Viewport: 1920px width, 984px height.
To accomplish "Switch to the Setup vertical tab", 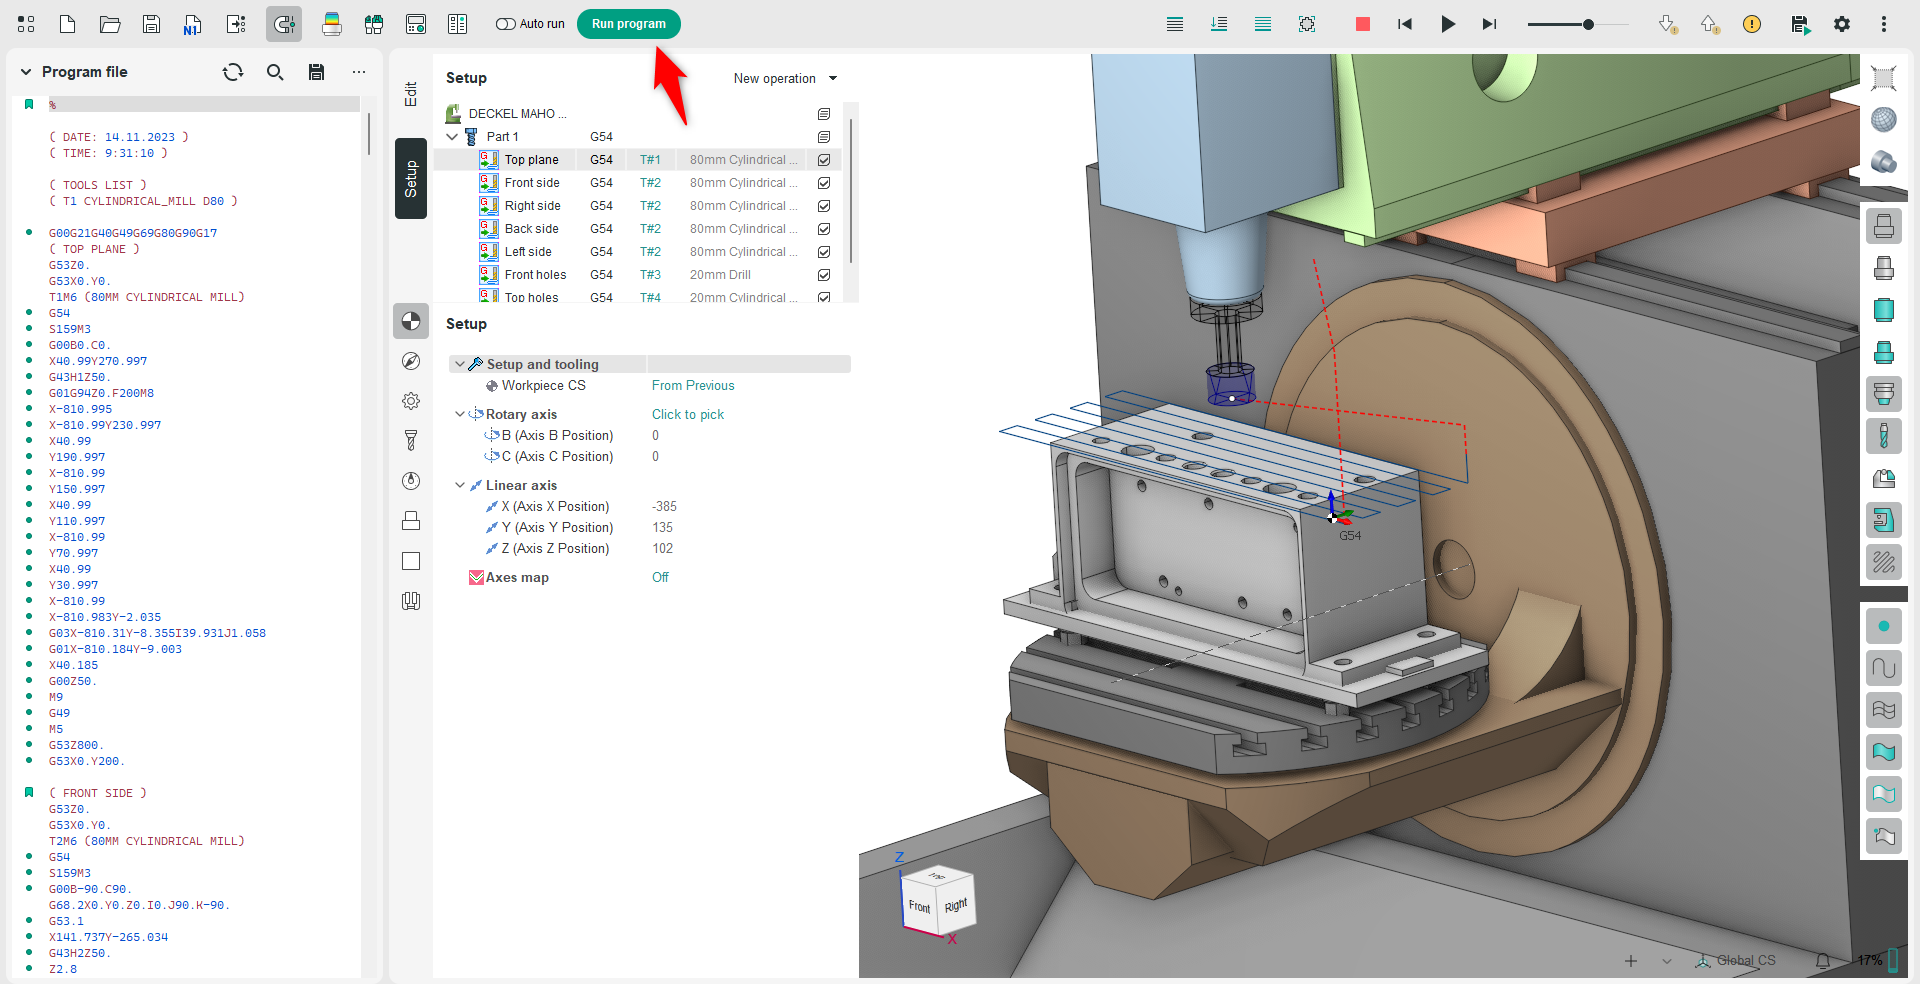I will [411, 178].
